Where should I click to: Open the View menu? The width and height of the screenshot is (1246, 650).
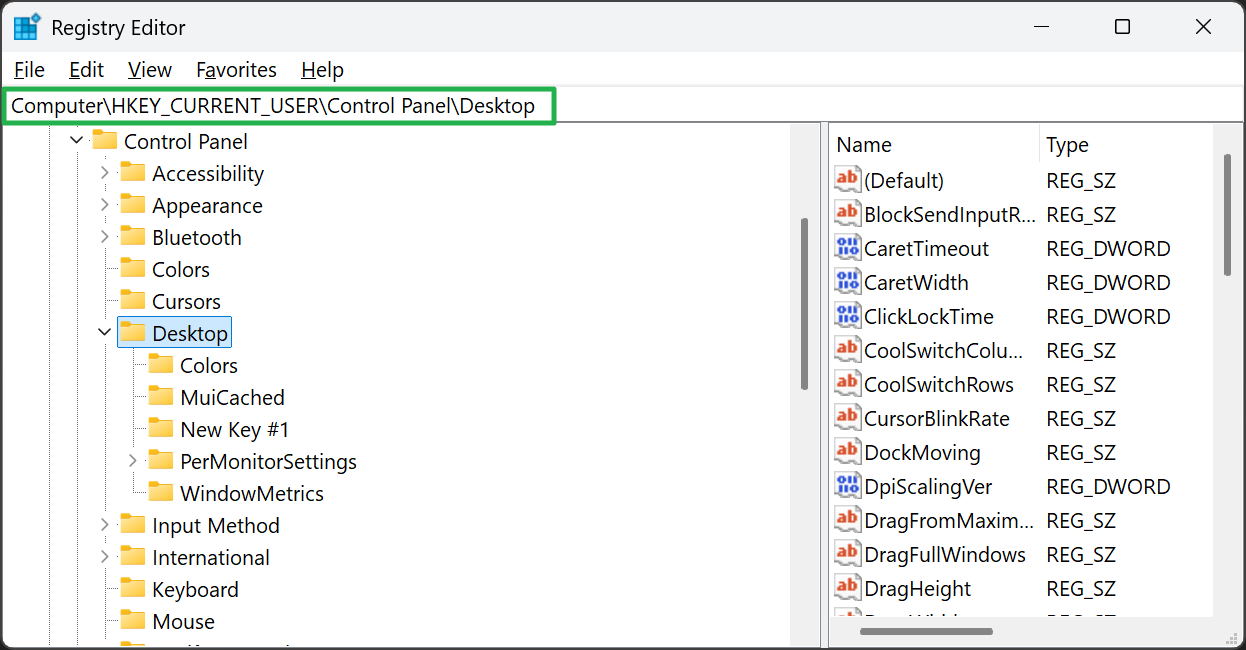150,70
